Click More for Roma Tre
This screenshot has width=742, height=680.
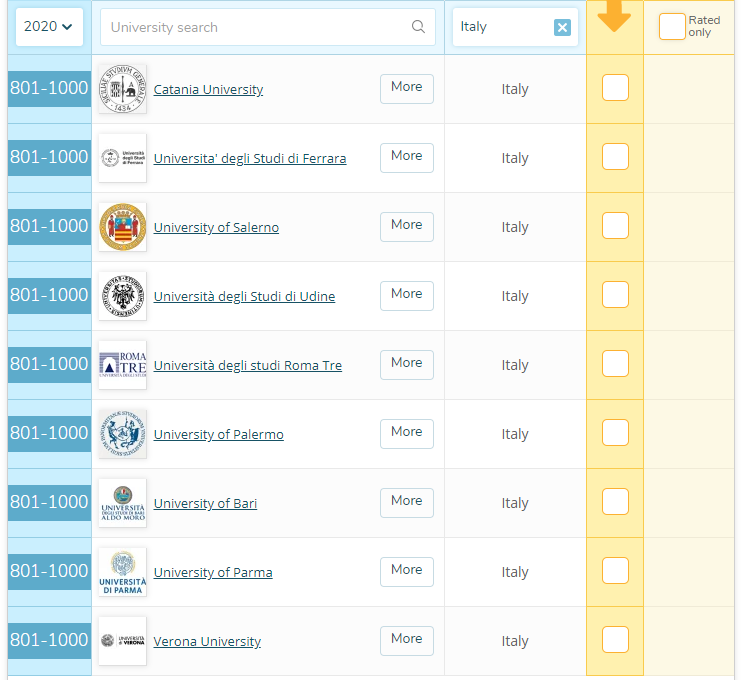coord(407,365)
